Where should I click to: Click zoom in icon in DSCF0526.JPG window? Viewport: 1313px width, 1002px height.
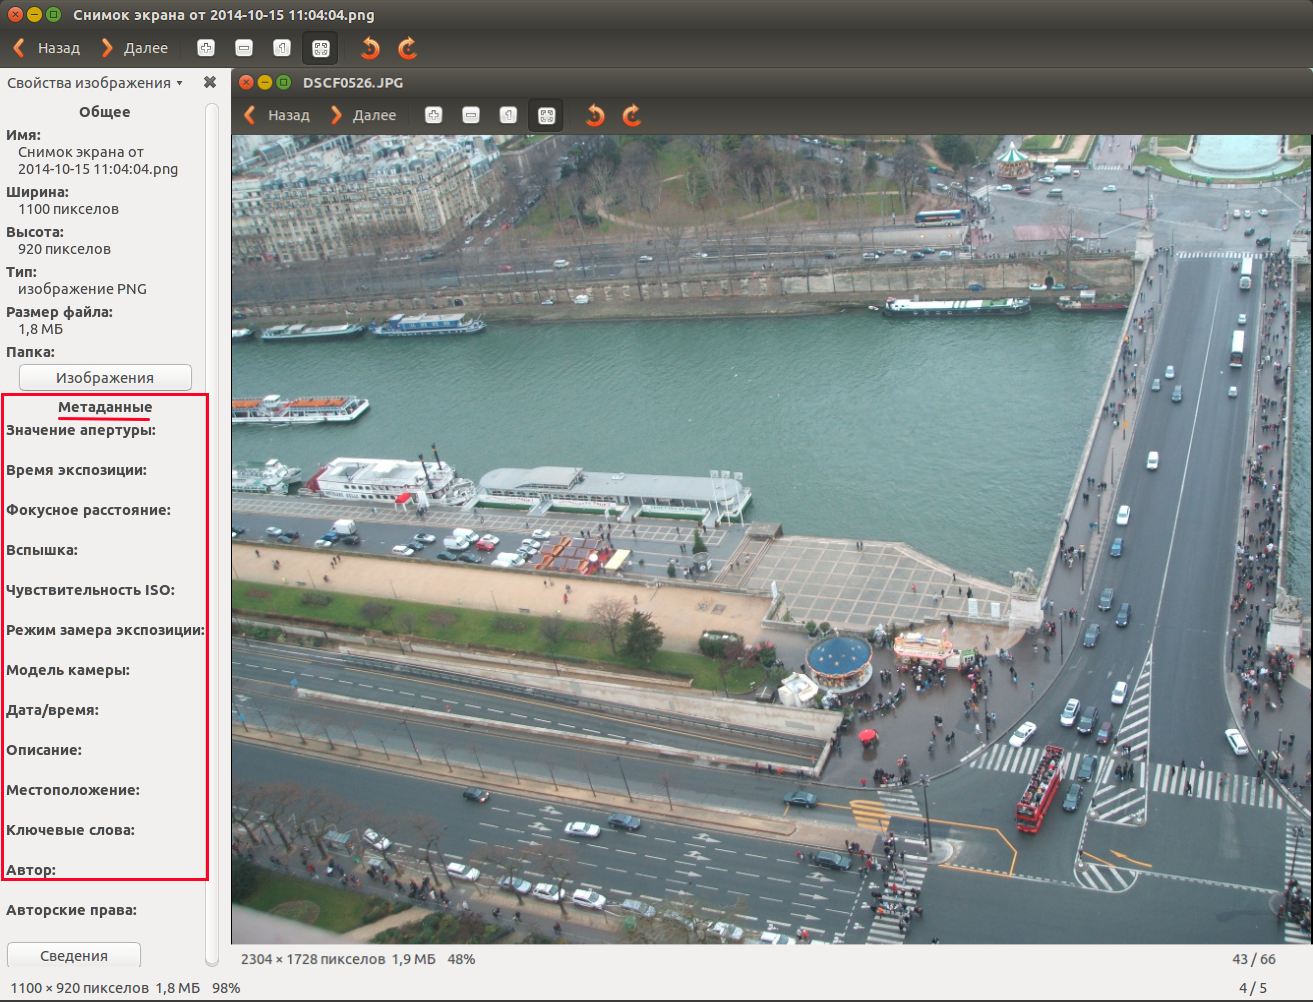pos(433,115)
